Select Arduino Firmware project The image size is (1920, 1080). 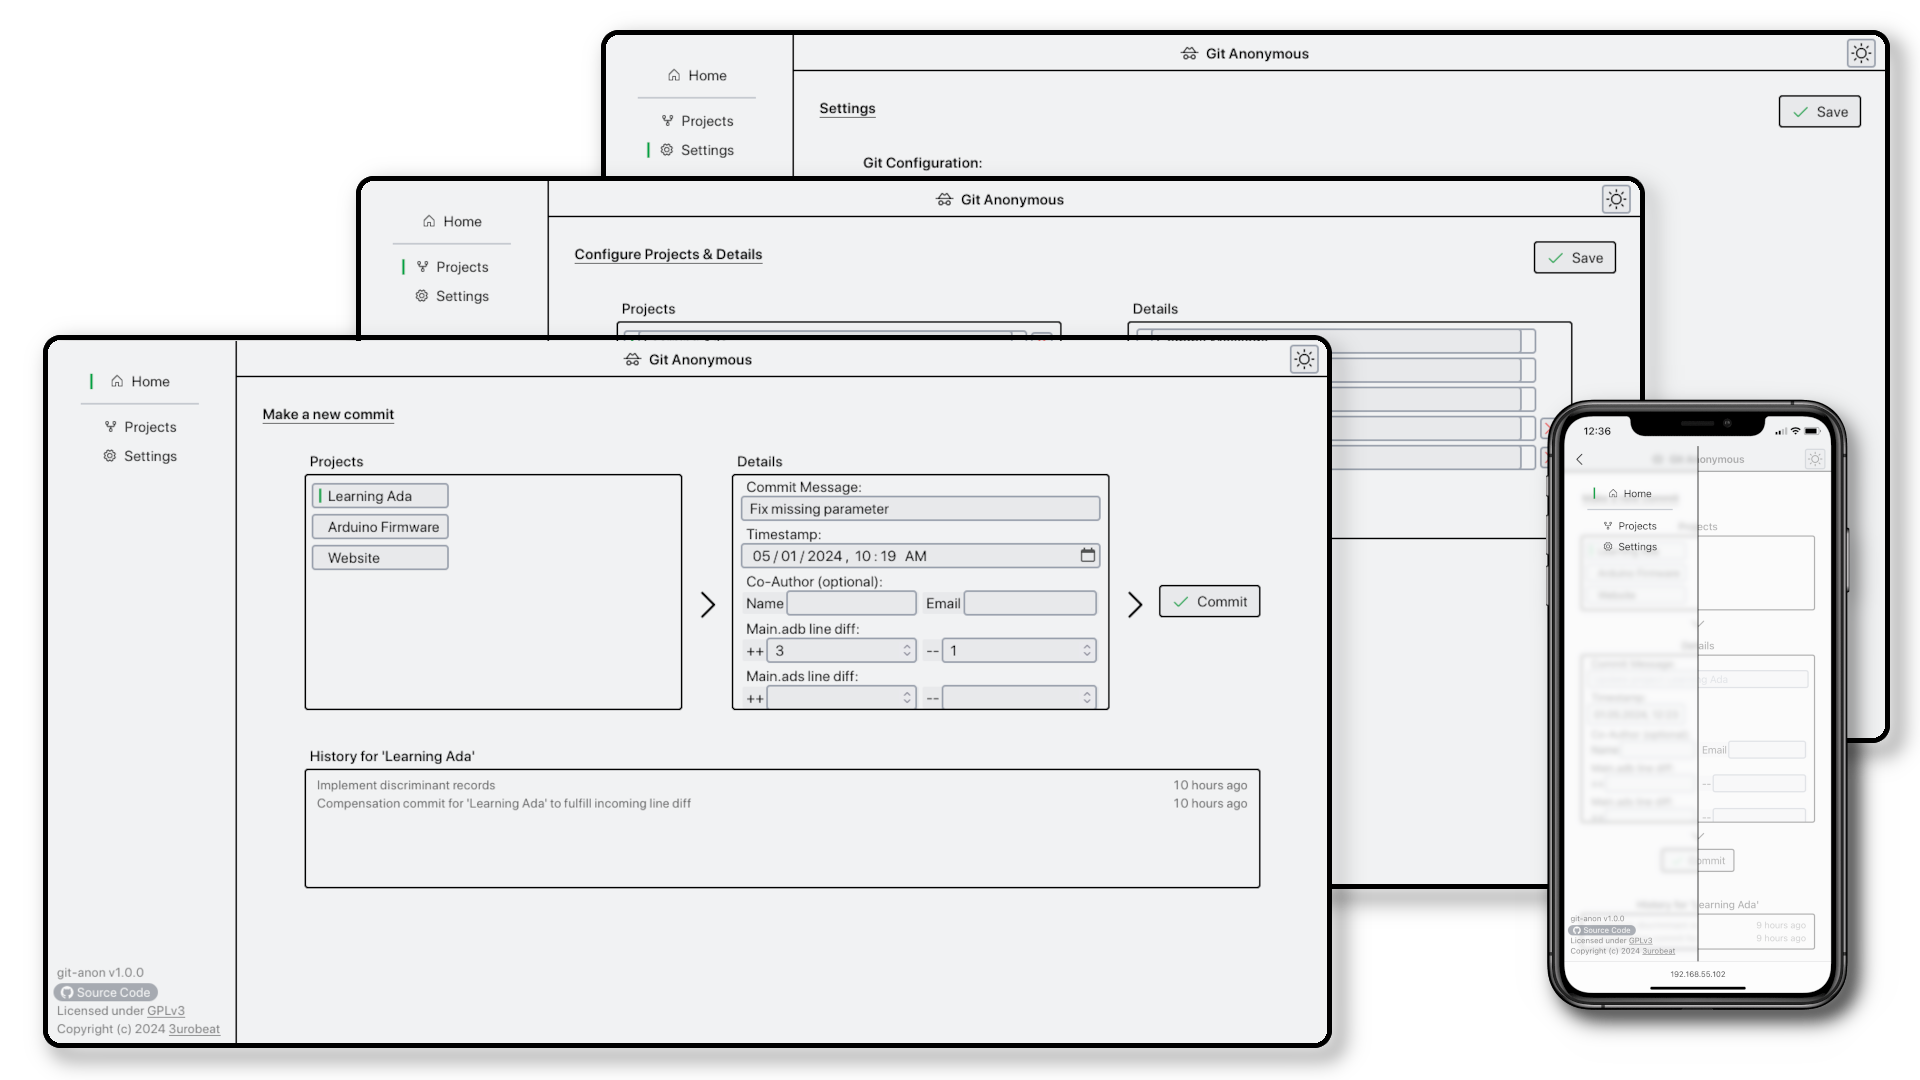tap(381, 527)
